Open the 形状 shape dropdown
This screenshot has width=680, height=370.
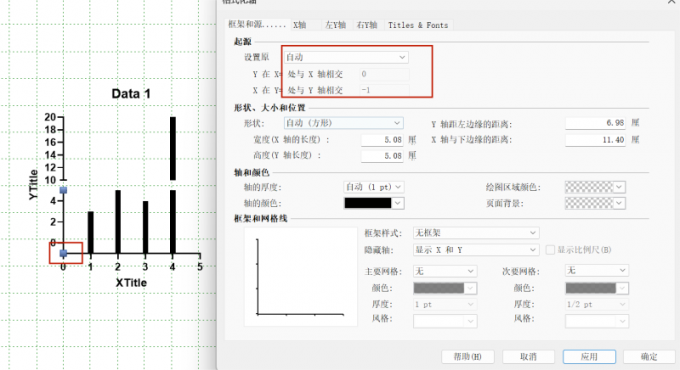[x=343, y=123]
